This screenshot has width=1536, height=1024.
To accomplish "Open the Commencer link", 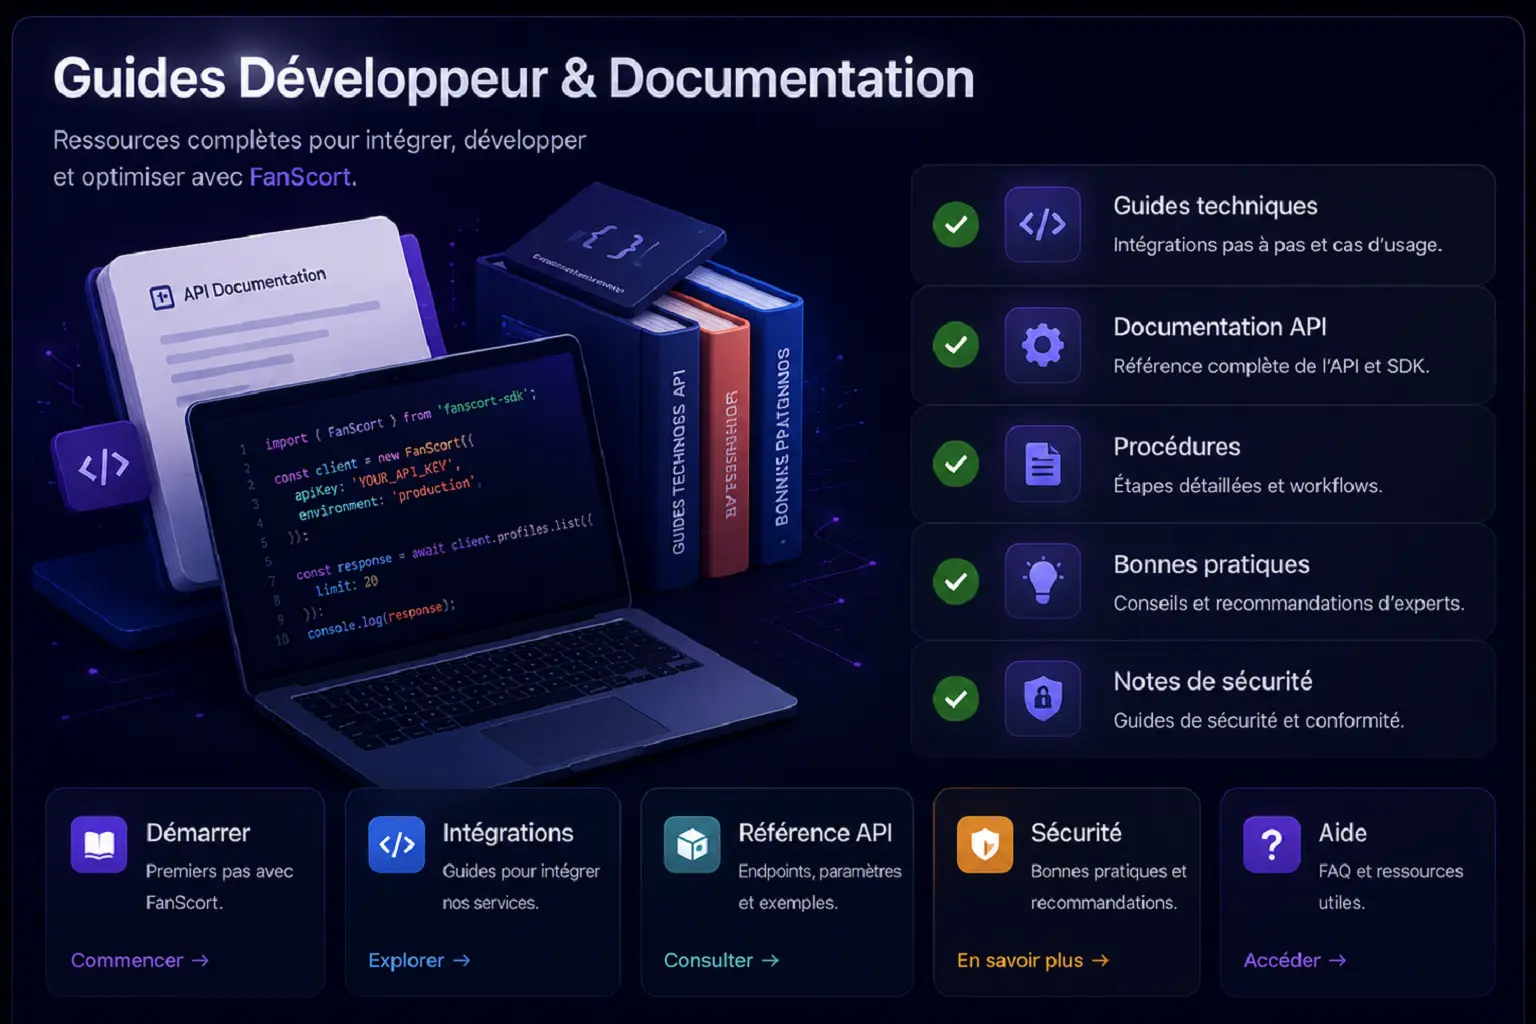I will click(140, 960).
